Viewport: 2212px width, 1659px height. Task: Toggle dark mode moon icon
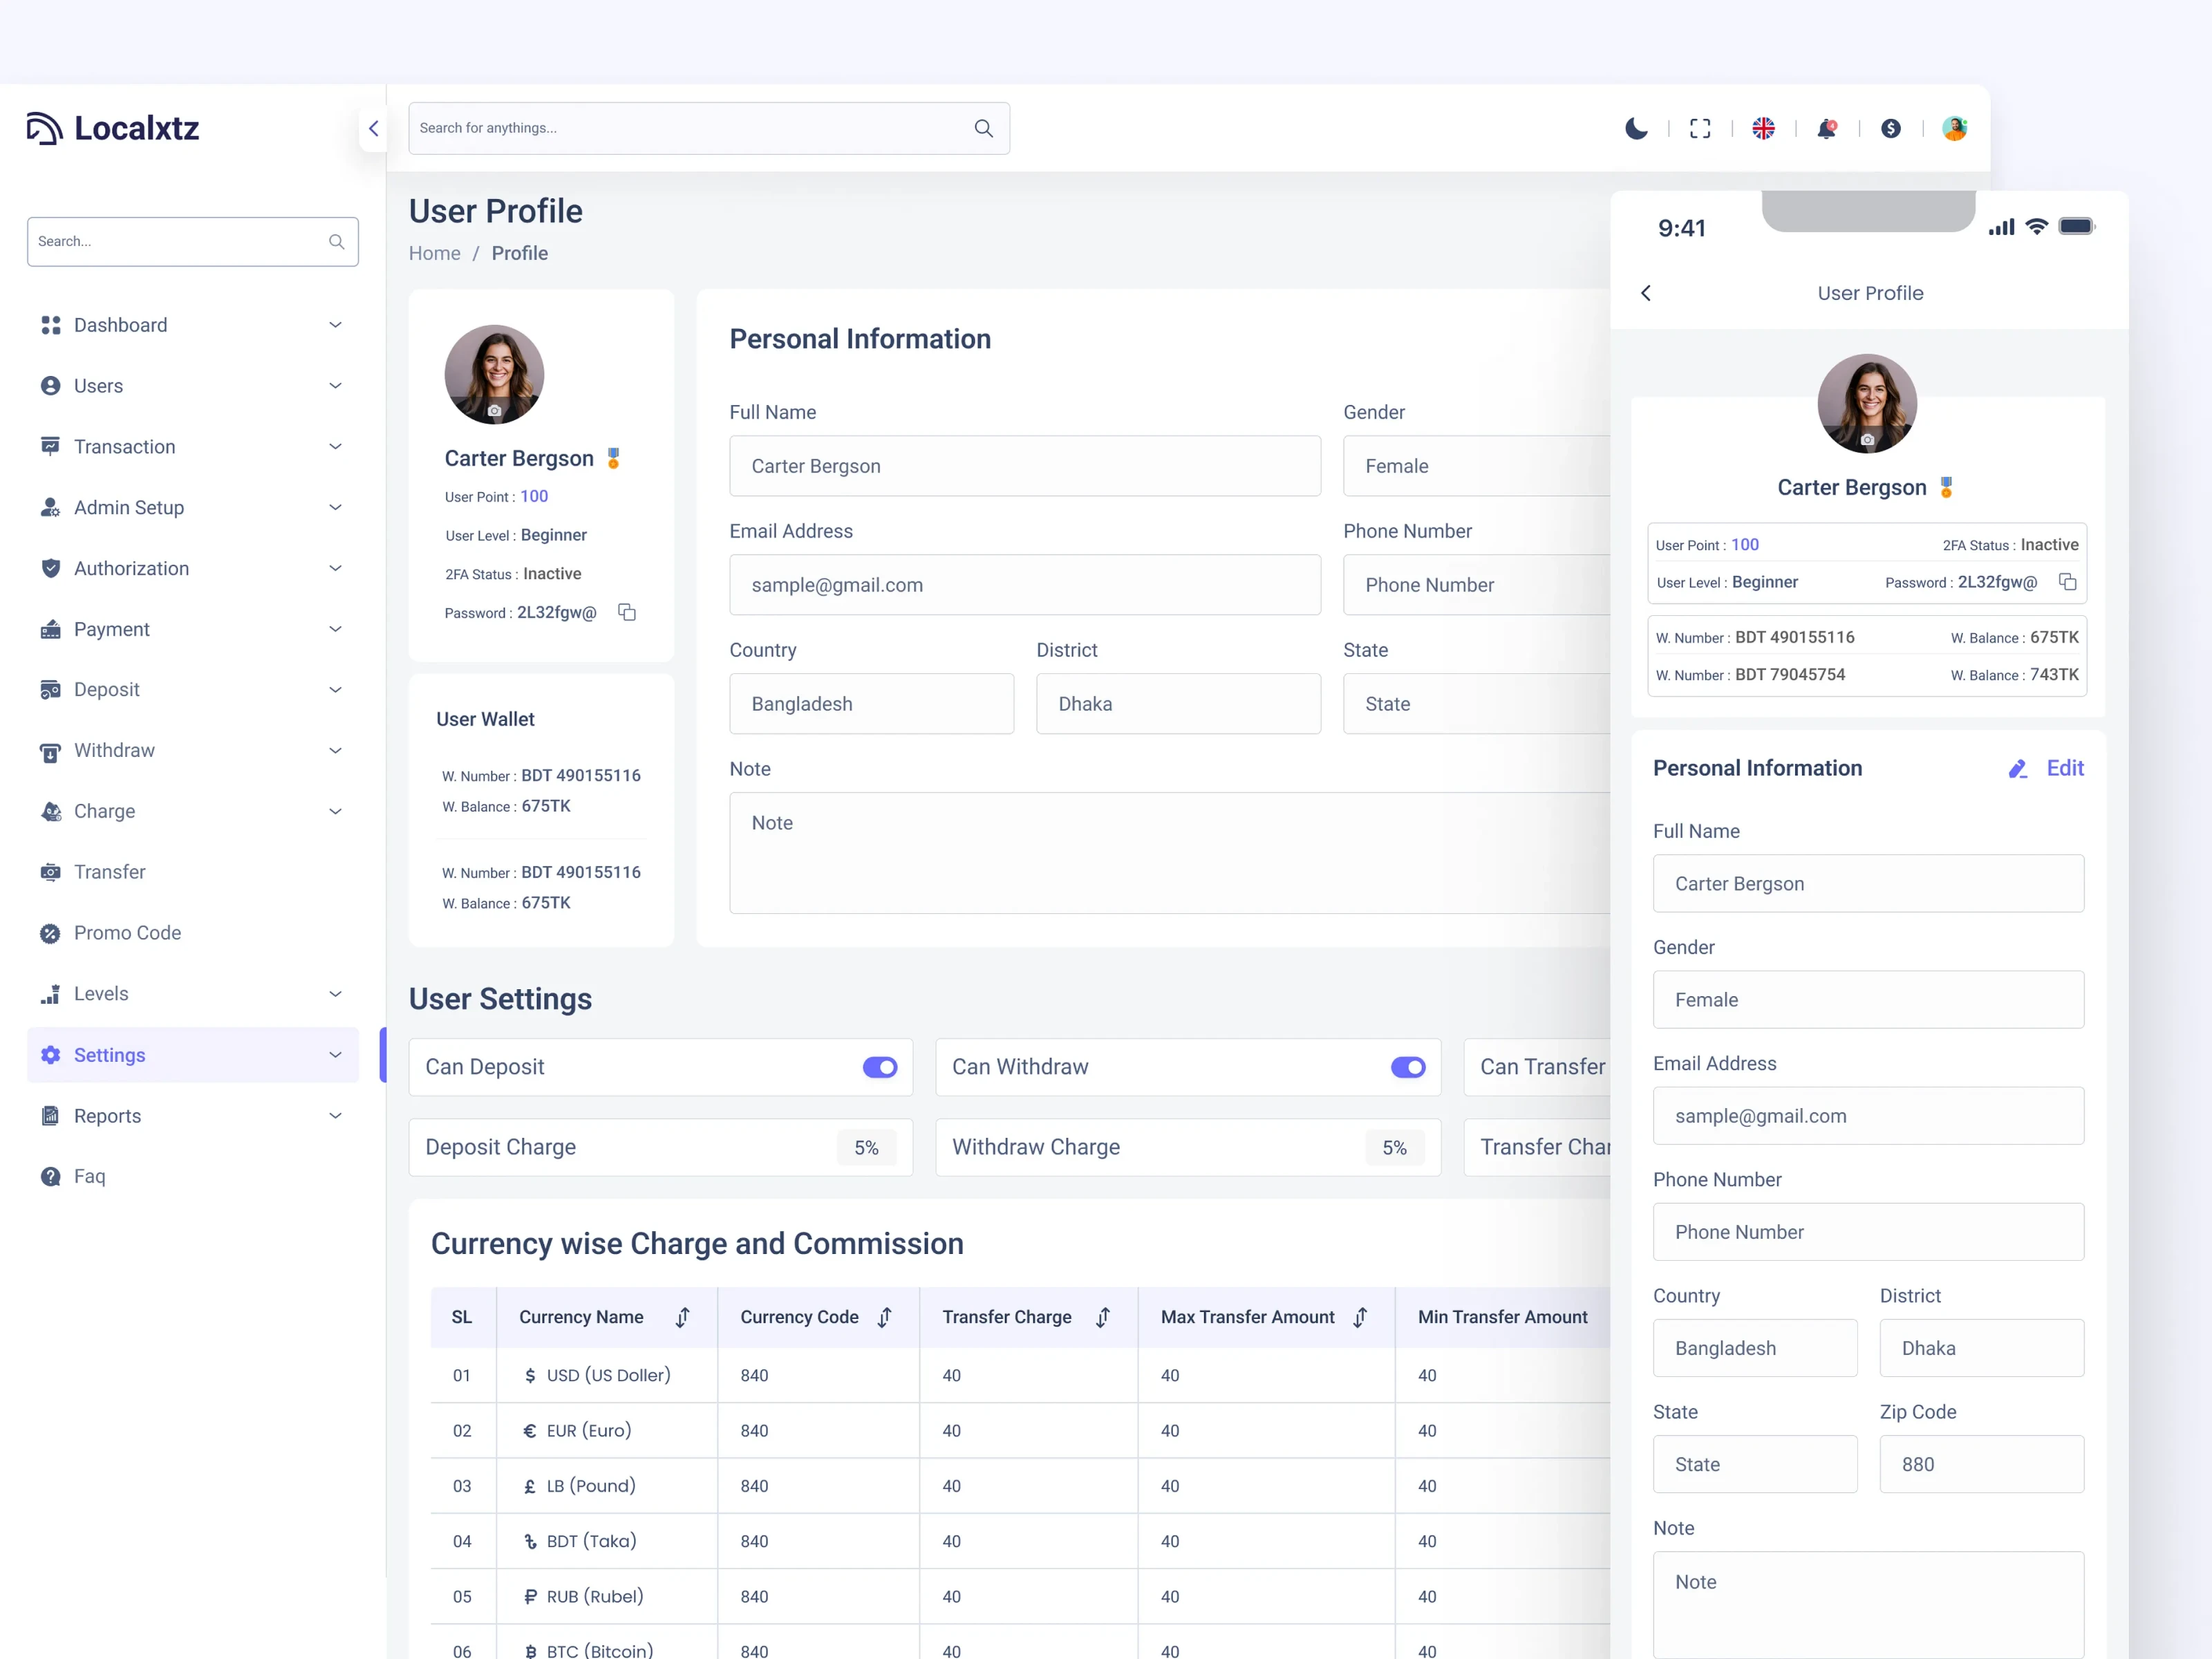tap(1636, 128)
